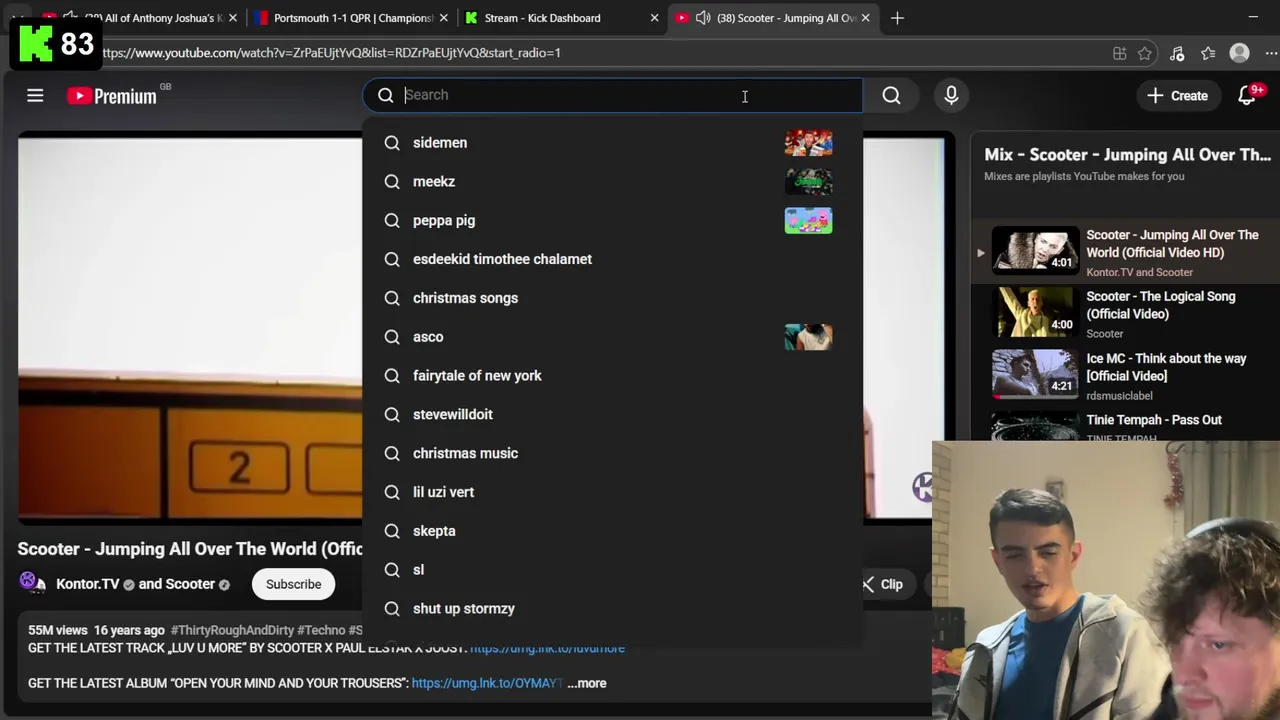The image size is (1280, 720).
Task: Open the notifications bell
Action: [x=1247, y=95]
